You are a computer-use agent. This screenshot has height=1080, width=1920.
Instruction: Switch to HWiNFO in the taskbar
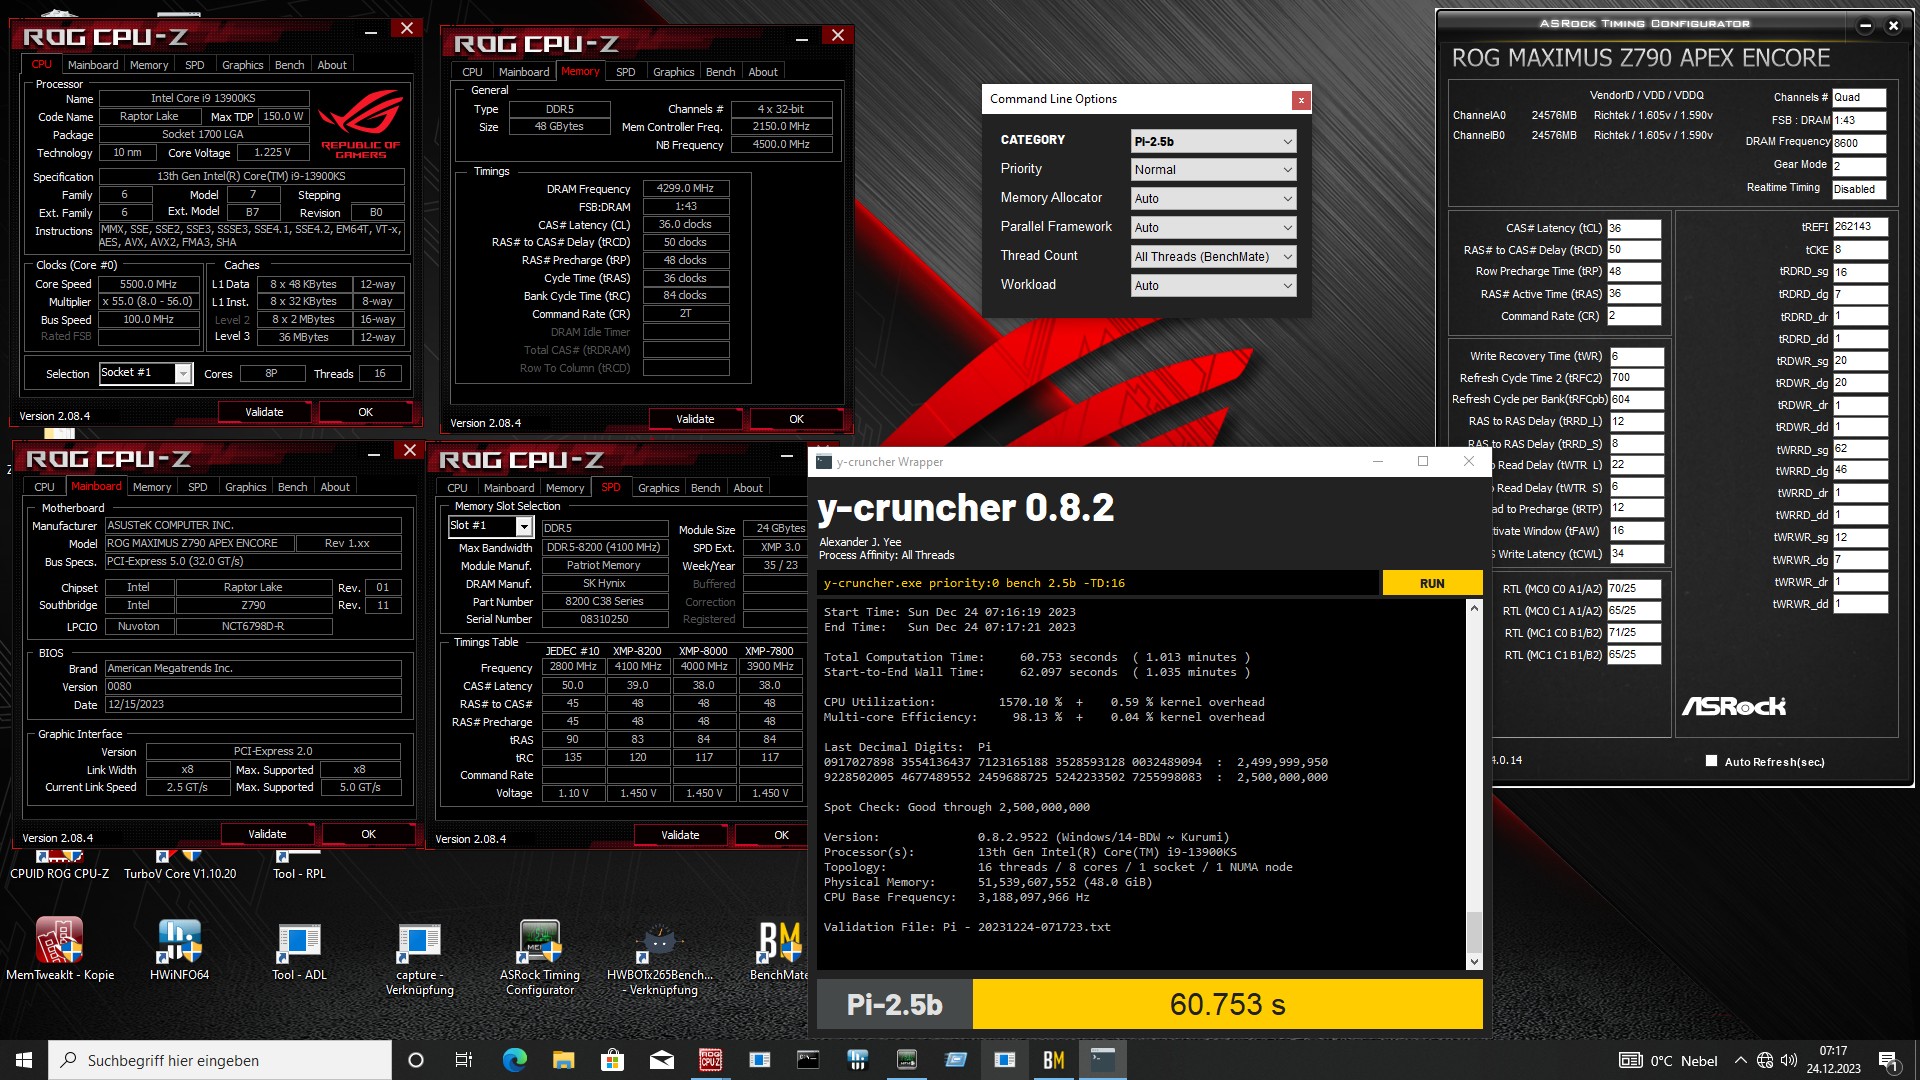click(857, 1060)
